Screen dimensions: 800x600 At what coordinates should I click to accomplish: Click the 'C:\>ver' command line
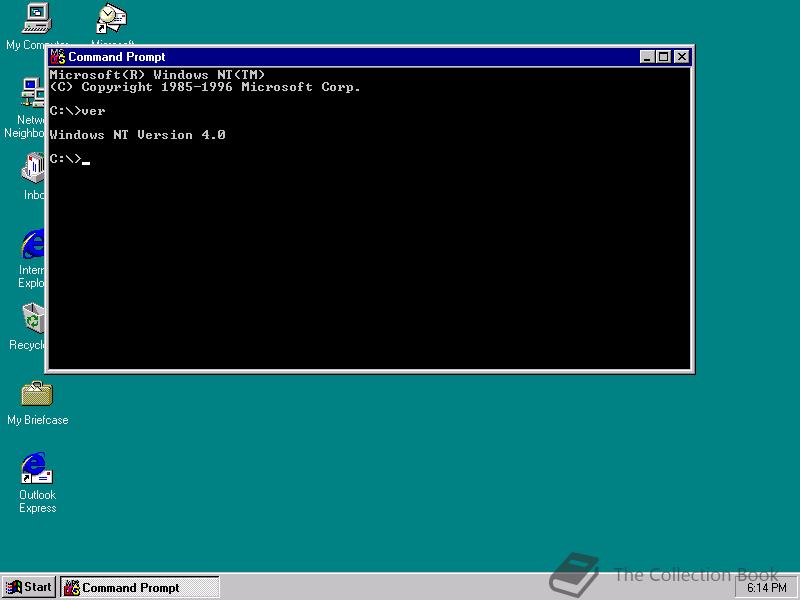click(x=77, y=111)
